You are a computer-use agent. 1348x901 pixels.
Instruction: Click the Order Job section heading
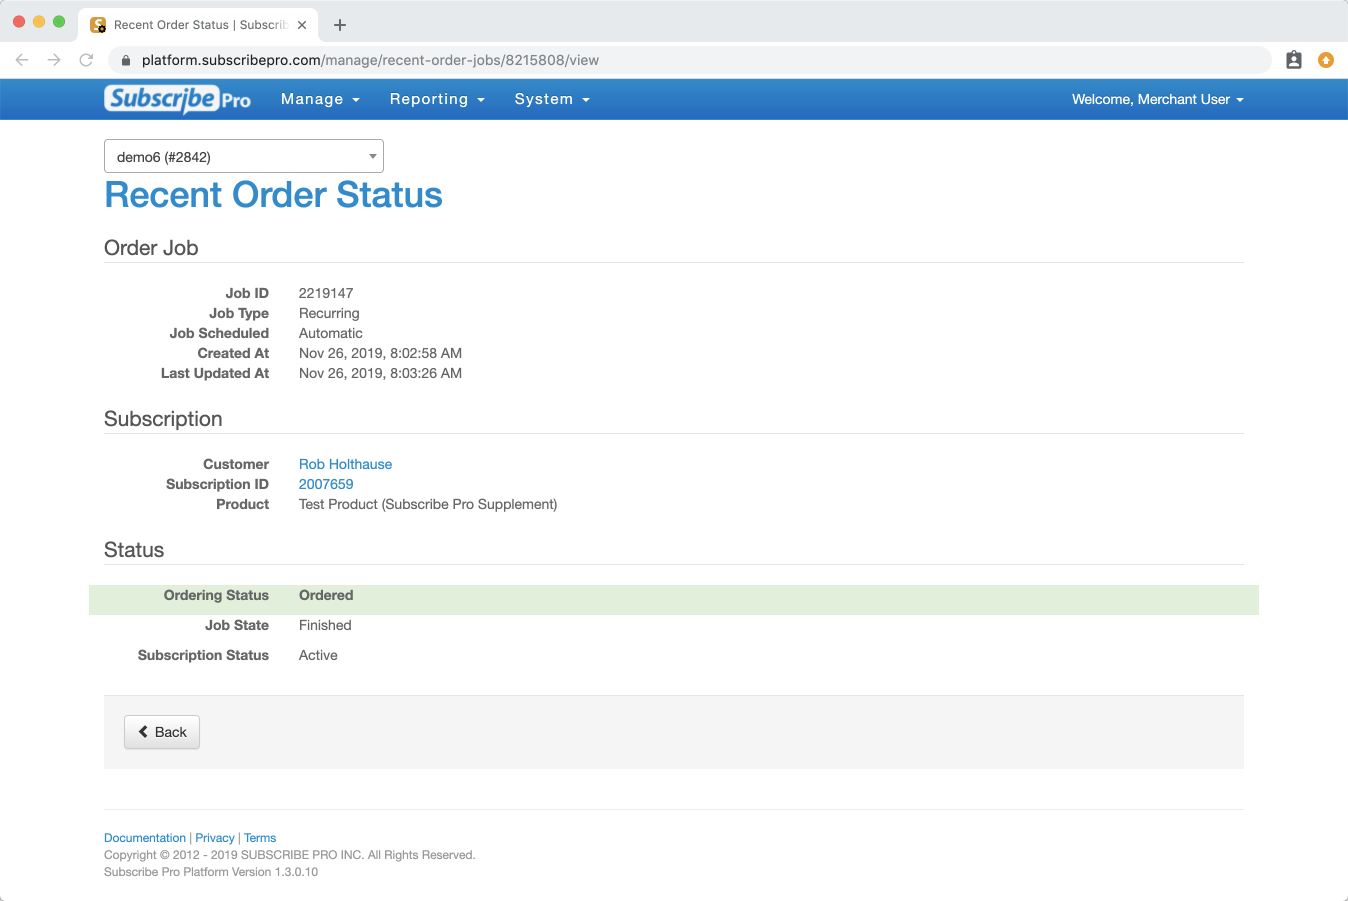click(x=151, y=248)
